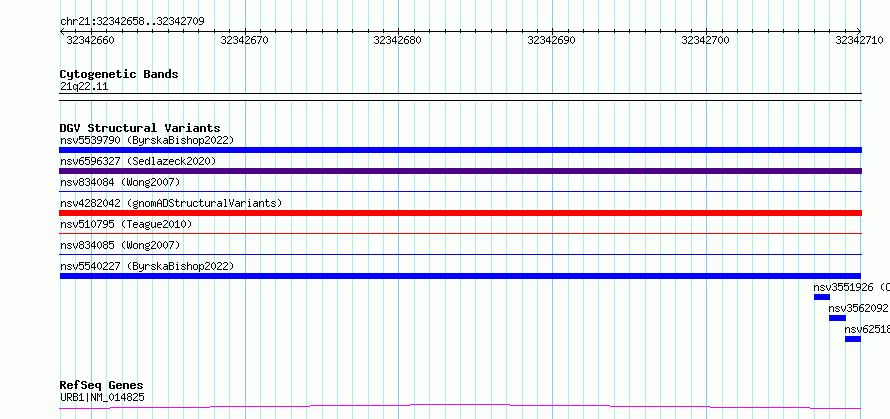Open variant nsv5540227 (ByrskaBishop2022) label

coord(147,266)
